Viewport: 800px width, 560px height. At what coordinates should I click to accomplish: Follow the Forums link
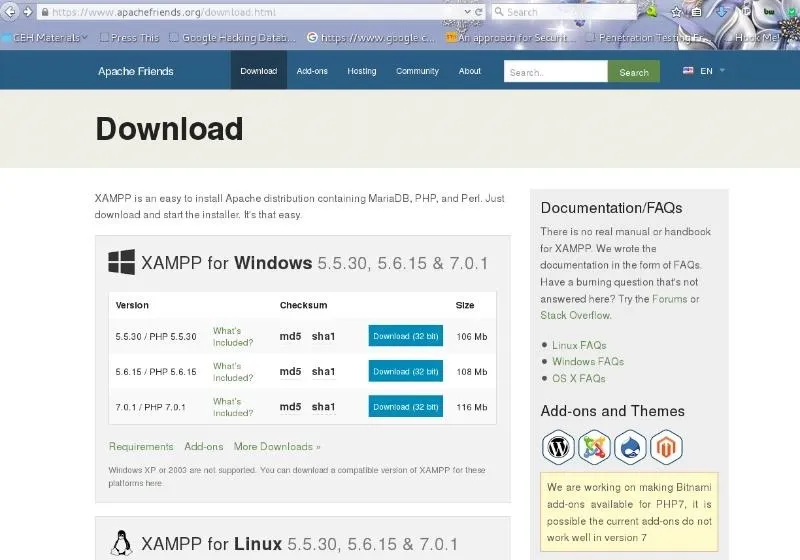tap(669, 299)
